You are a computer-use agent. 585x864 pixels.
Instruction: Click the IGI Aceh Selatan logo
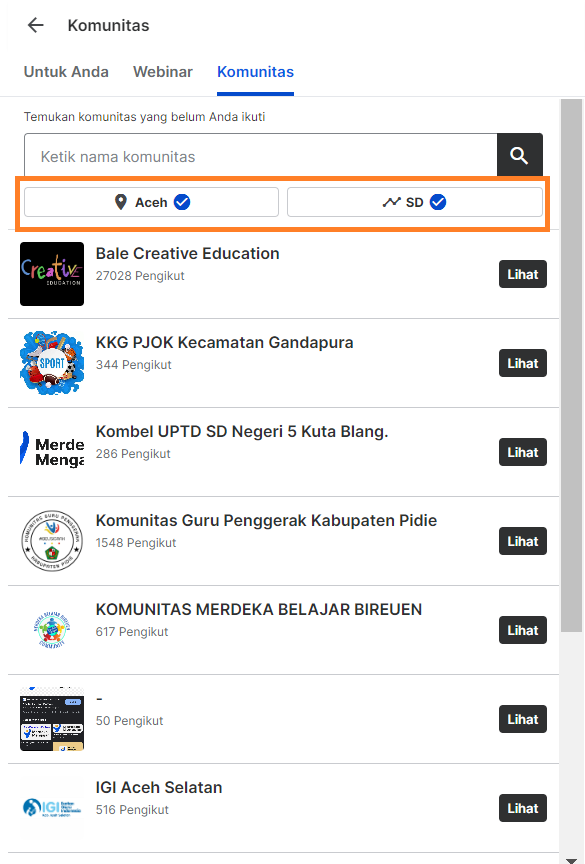52,808
